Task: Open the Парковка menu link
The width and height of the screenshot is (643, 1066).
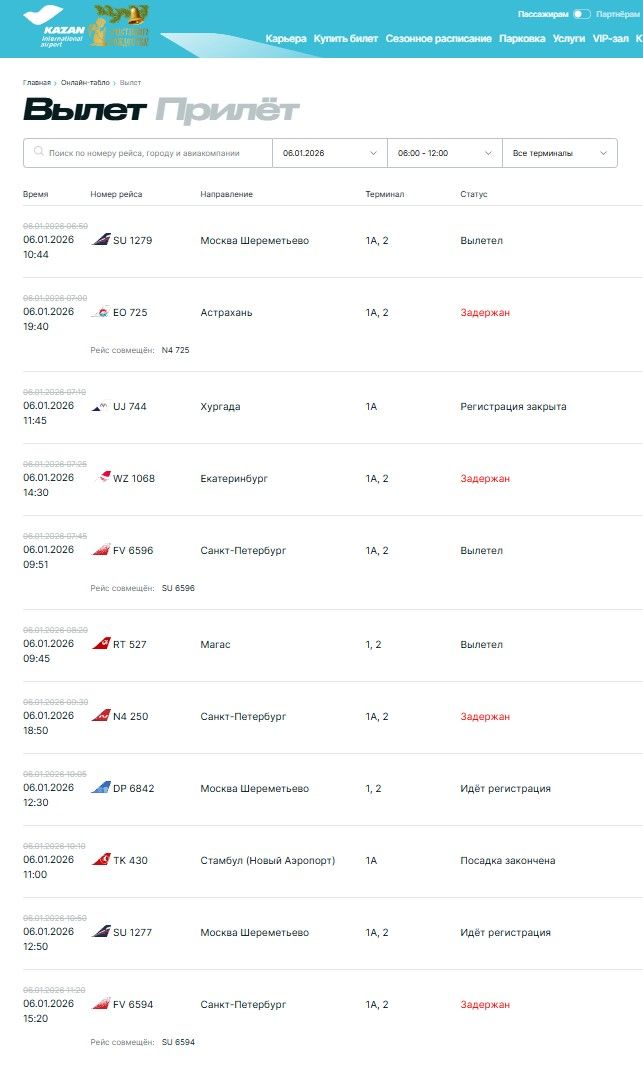Action: (x=522, y=39)
